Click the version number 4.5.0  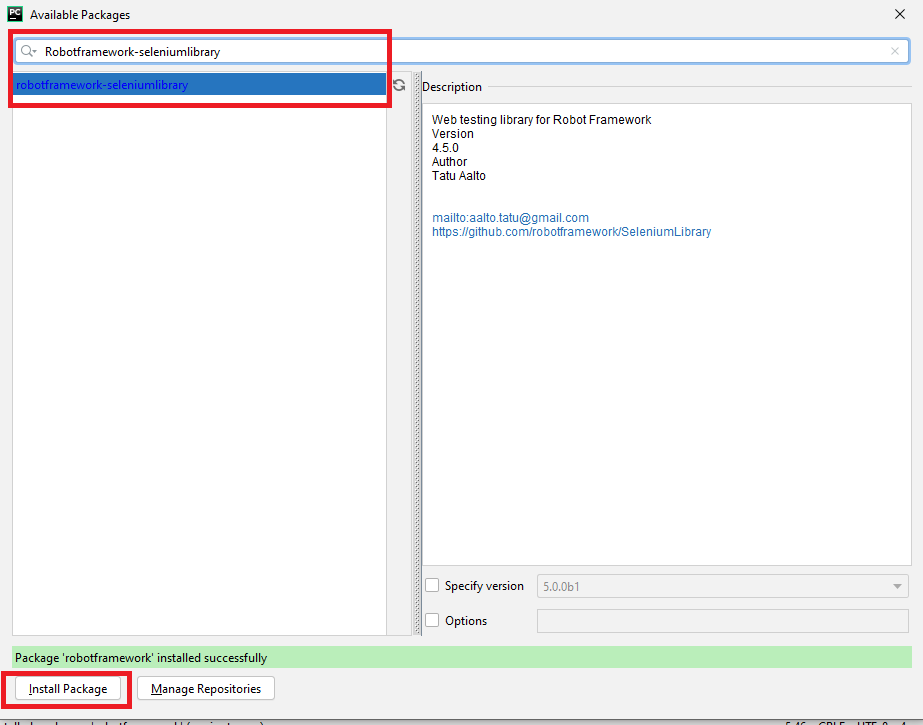445,148
